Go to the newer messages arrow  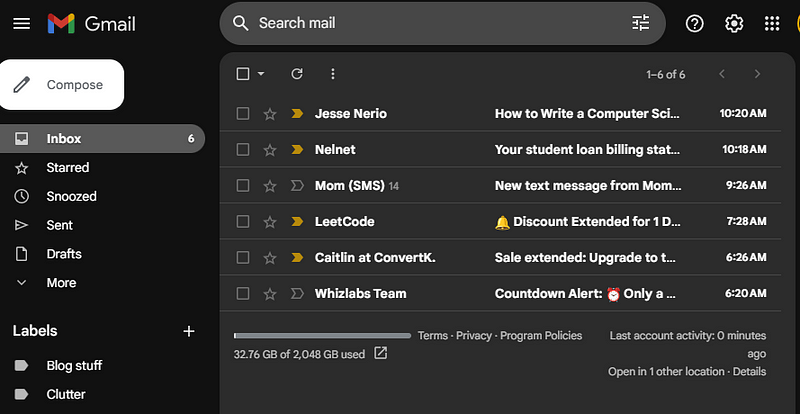tap(721, 74)
